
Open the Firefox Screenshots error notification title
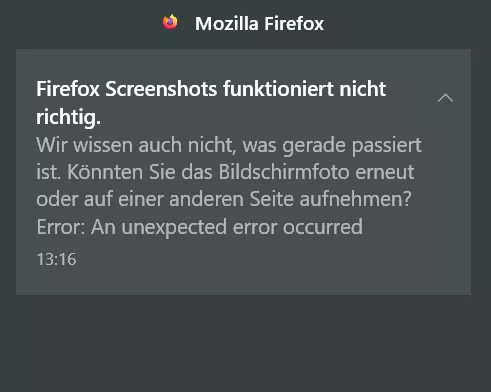coord(211,103)
